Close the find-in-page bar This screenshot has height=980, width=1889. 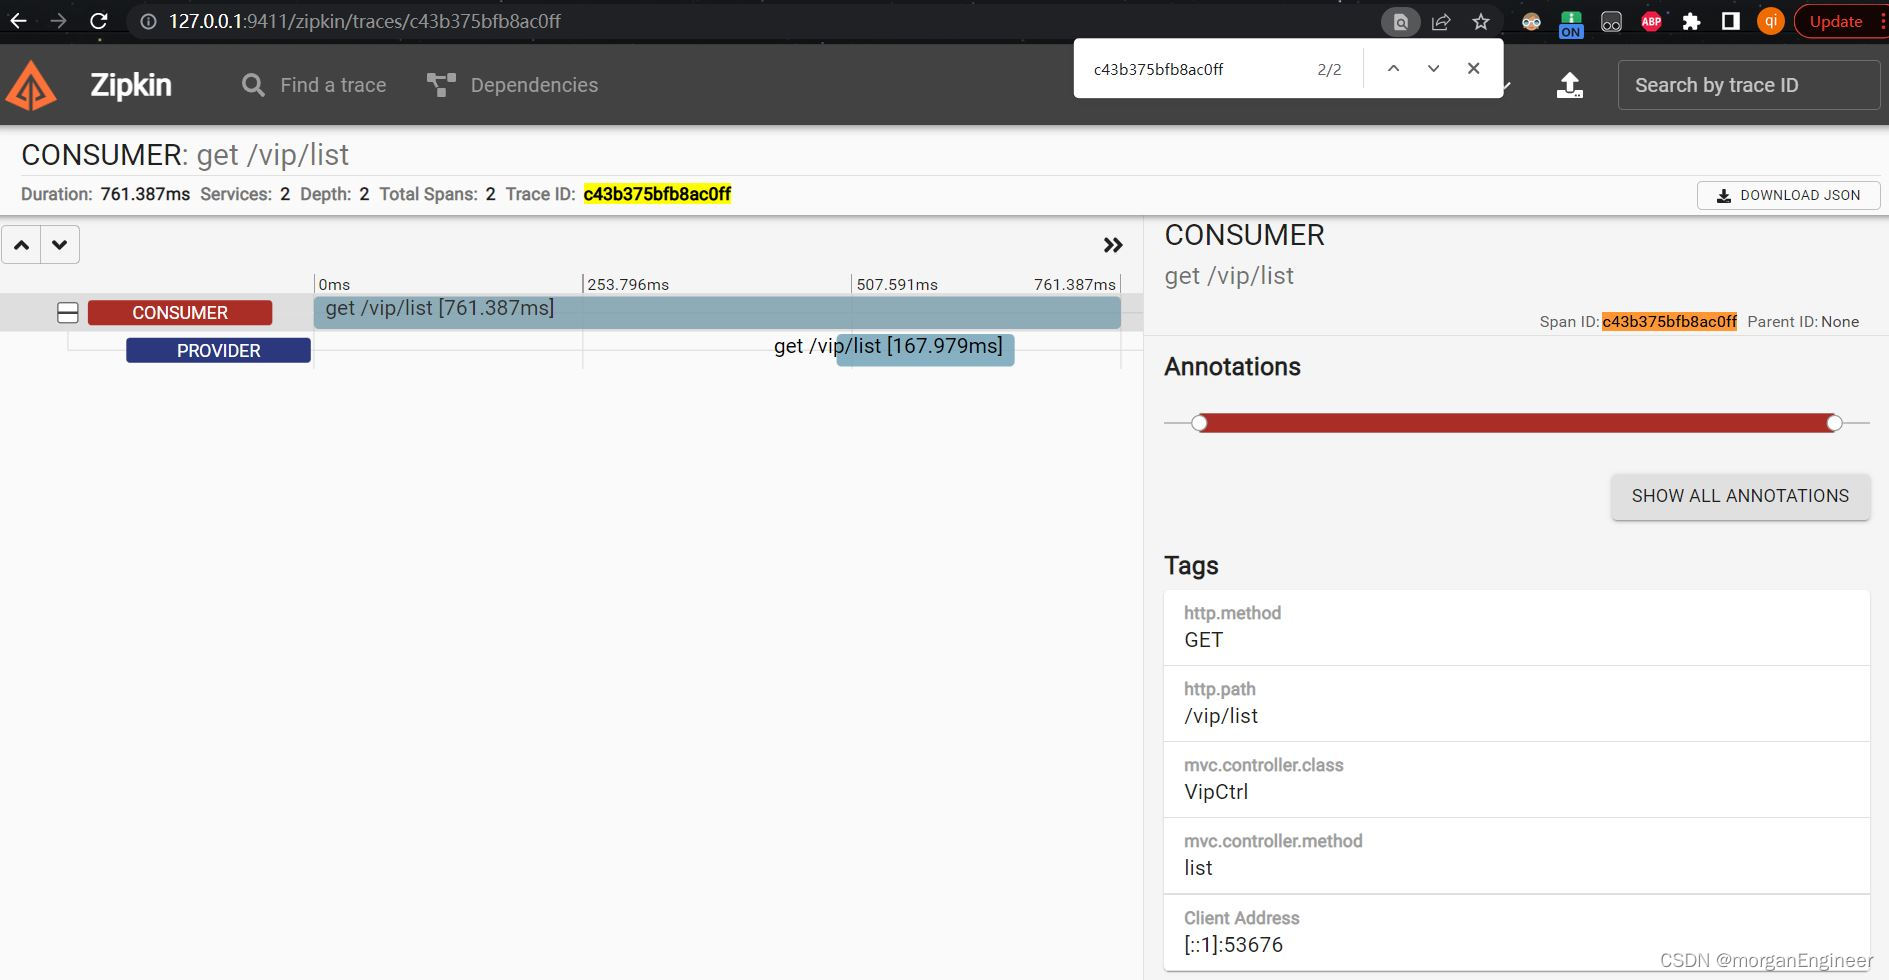[1473, 68]
